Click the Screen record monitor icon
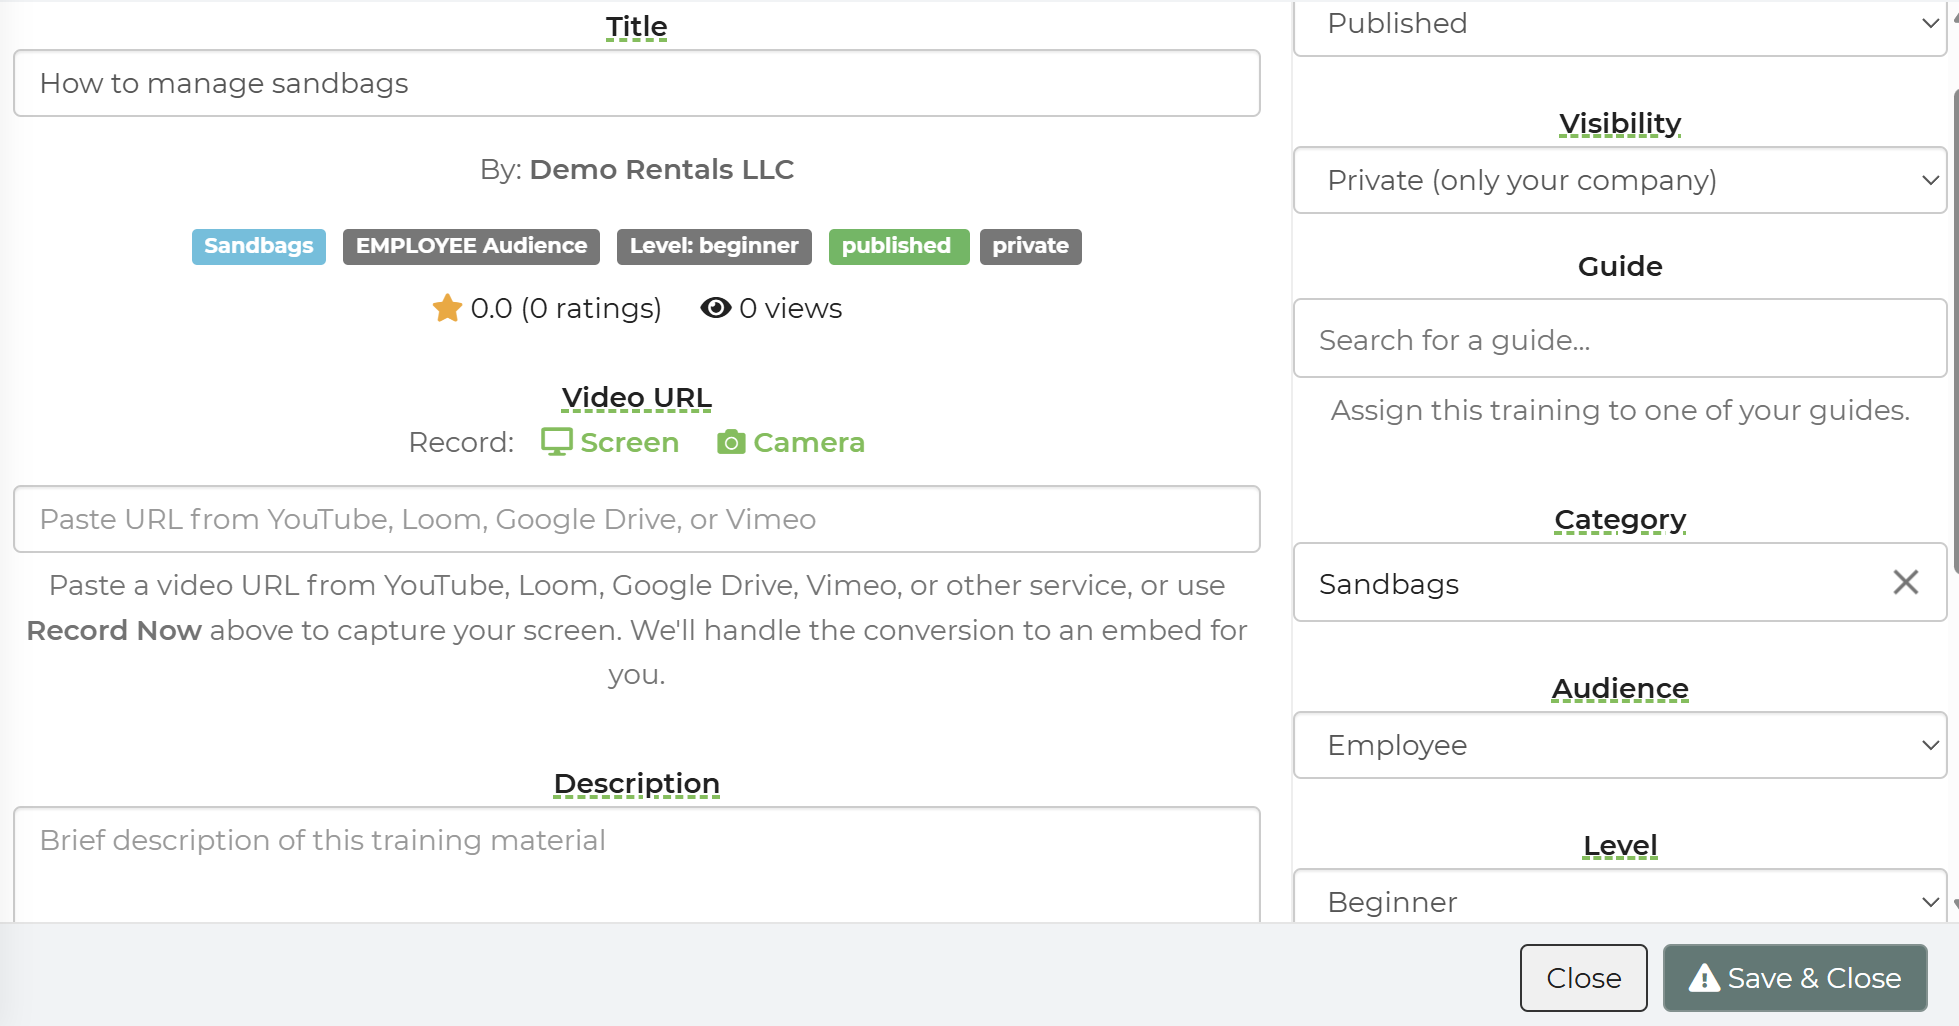 (x=556, y=442)
